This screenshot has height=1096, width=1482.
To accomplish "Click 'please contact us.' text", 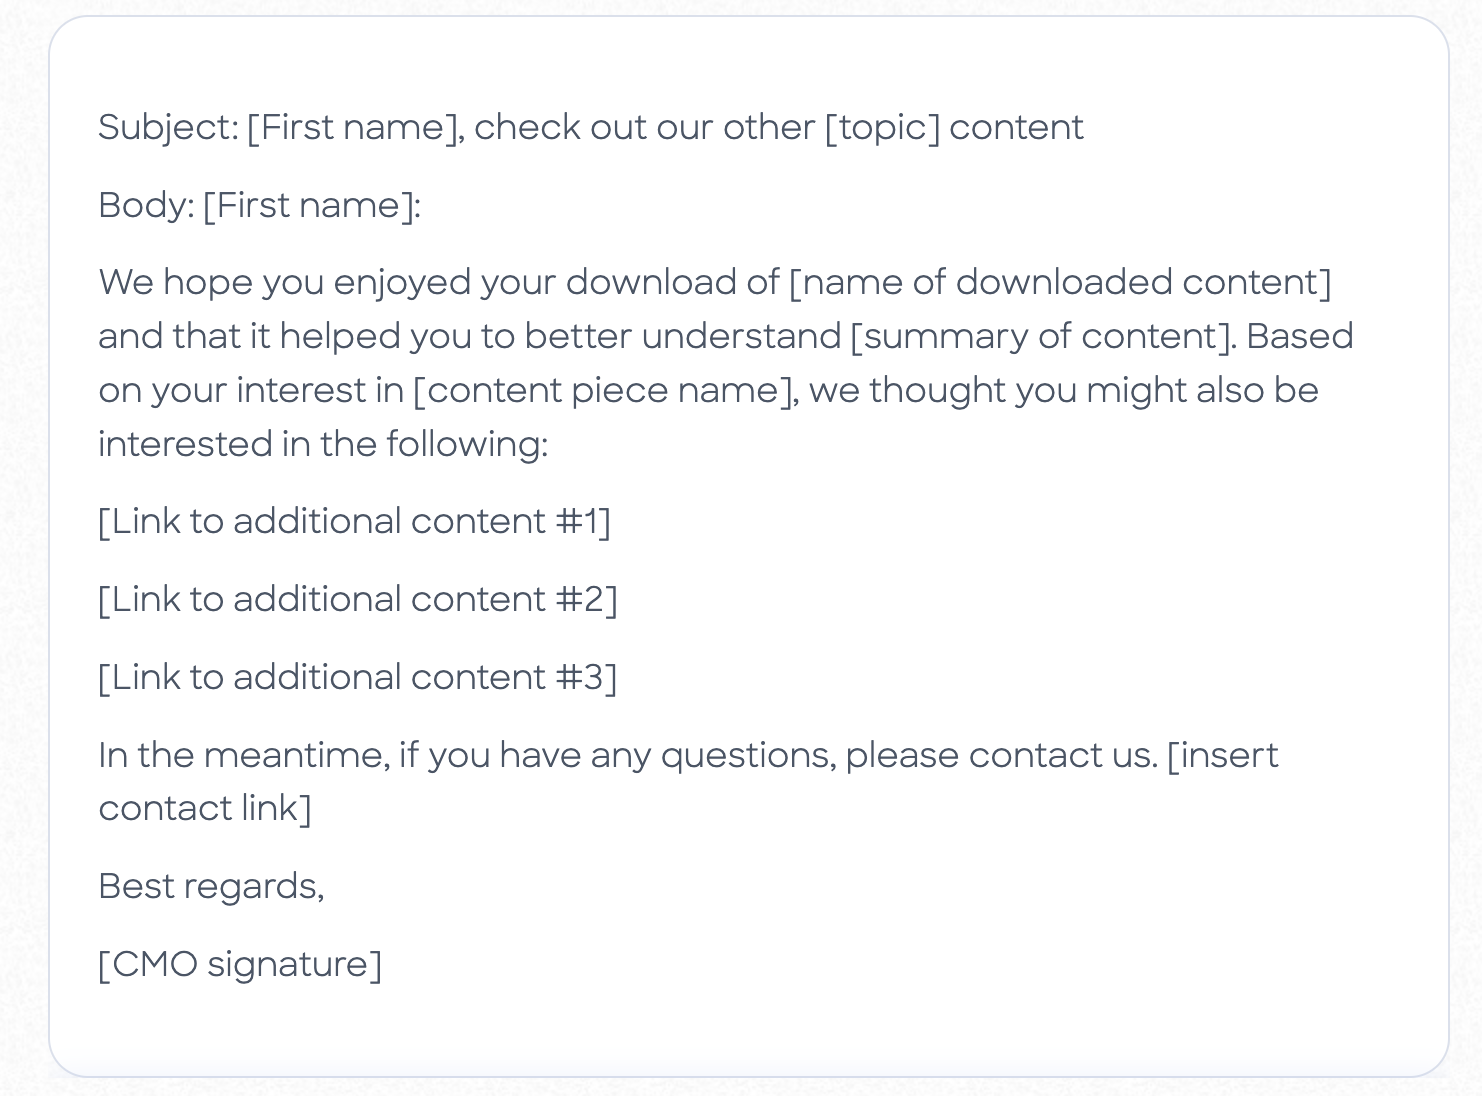I will pyautogui.click(x=1002, y=755).
